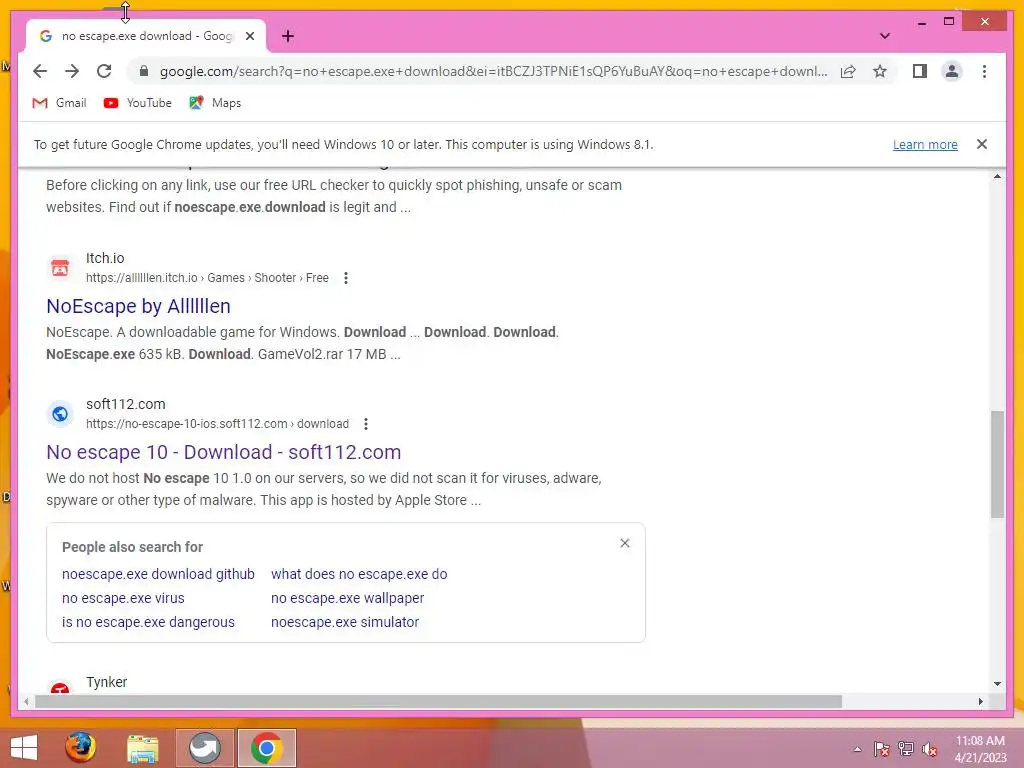The height and width of the screenshot is (768, 1024).
Task: Open Chrome's three-dot menu
Action: click(984, 71)
